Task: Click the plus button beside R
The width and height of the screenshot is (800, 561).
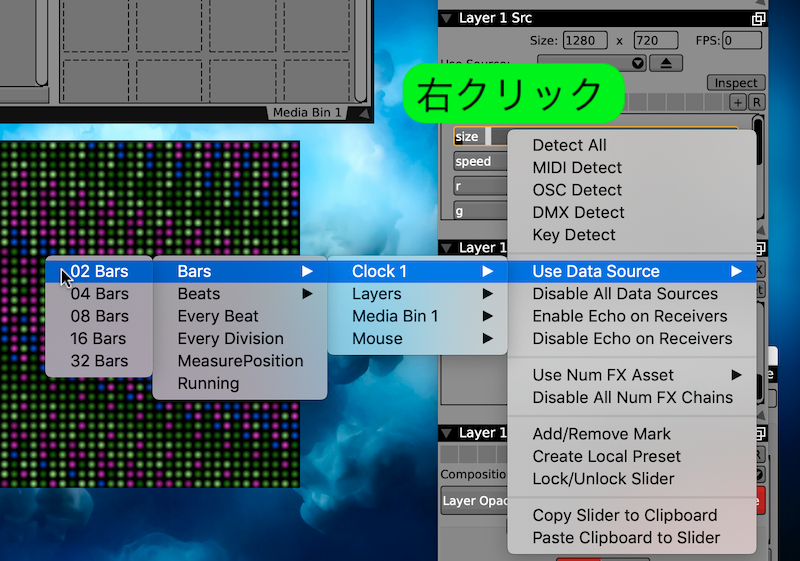Action: 738,102
